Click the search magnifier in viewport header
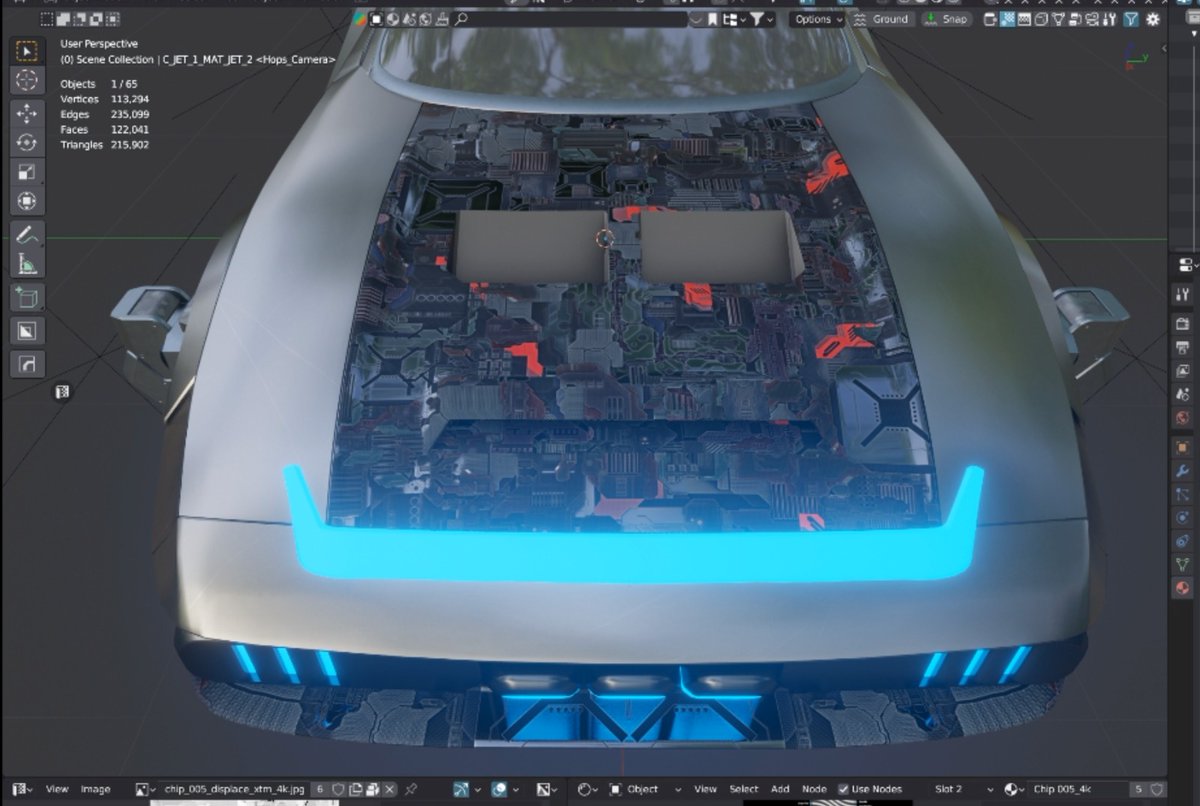Screen dimensions: 1200x806 461,19
